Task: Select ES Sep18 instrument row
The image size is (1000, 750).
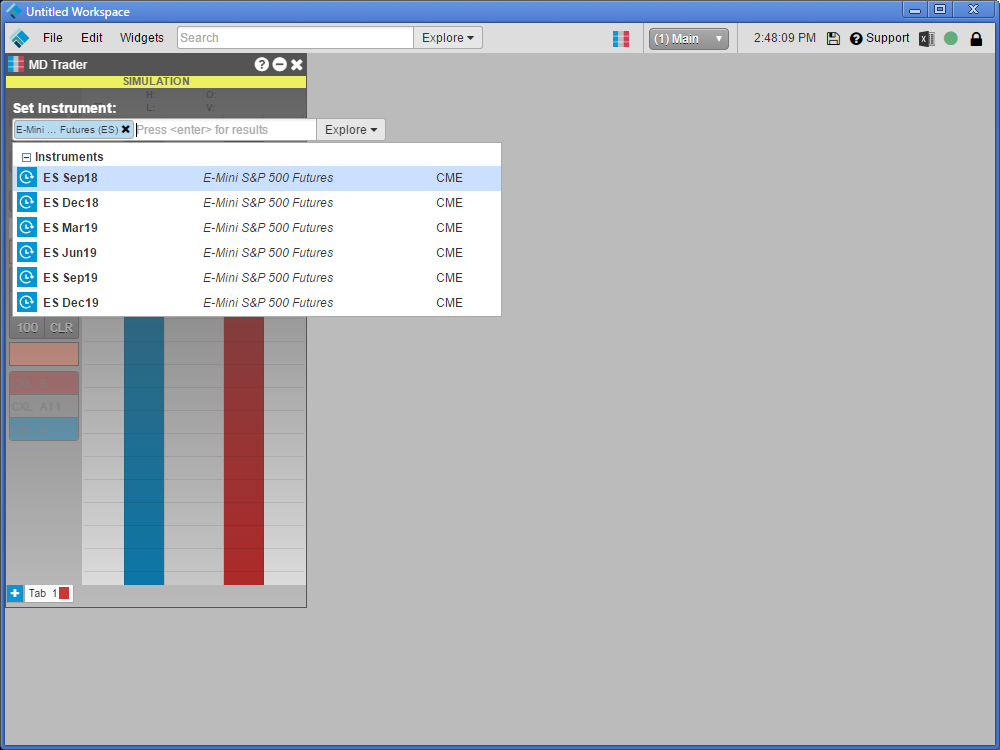Action: [x=257, y=178]
